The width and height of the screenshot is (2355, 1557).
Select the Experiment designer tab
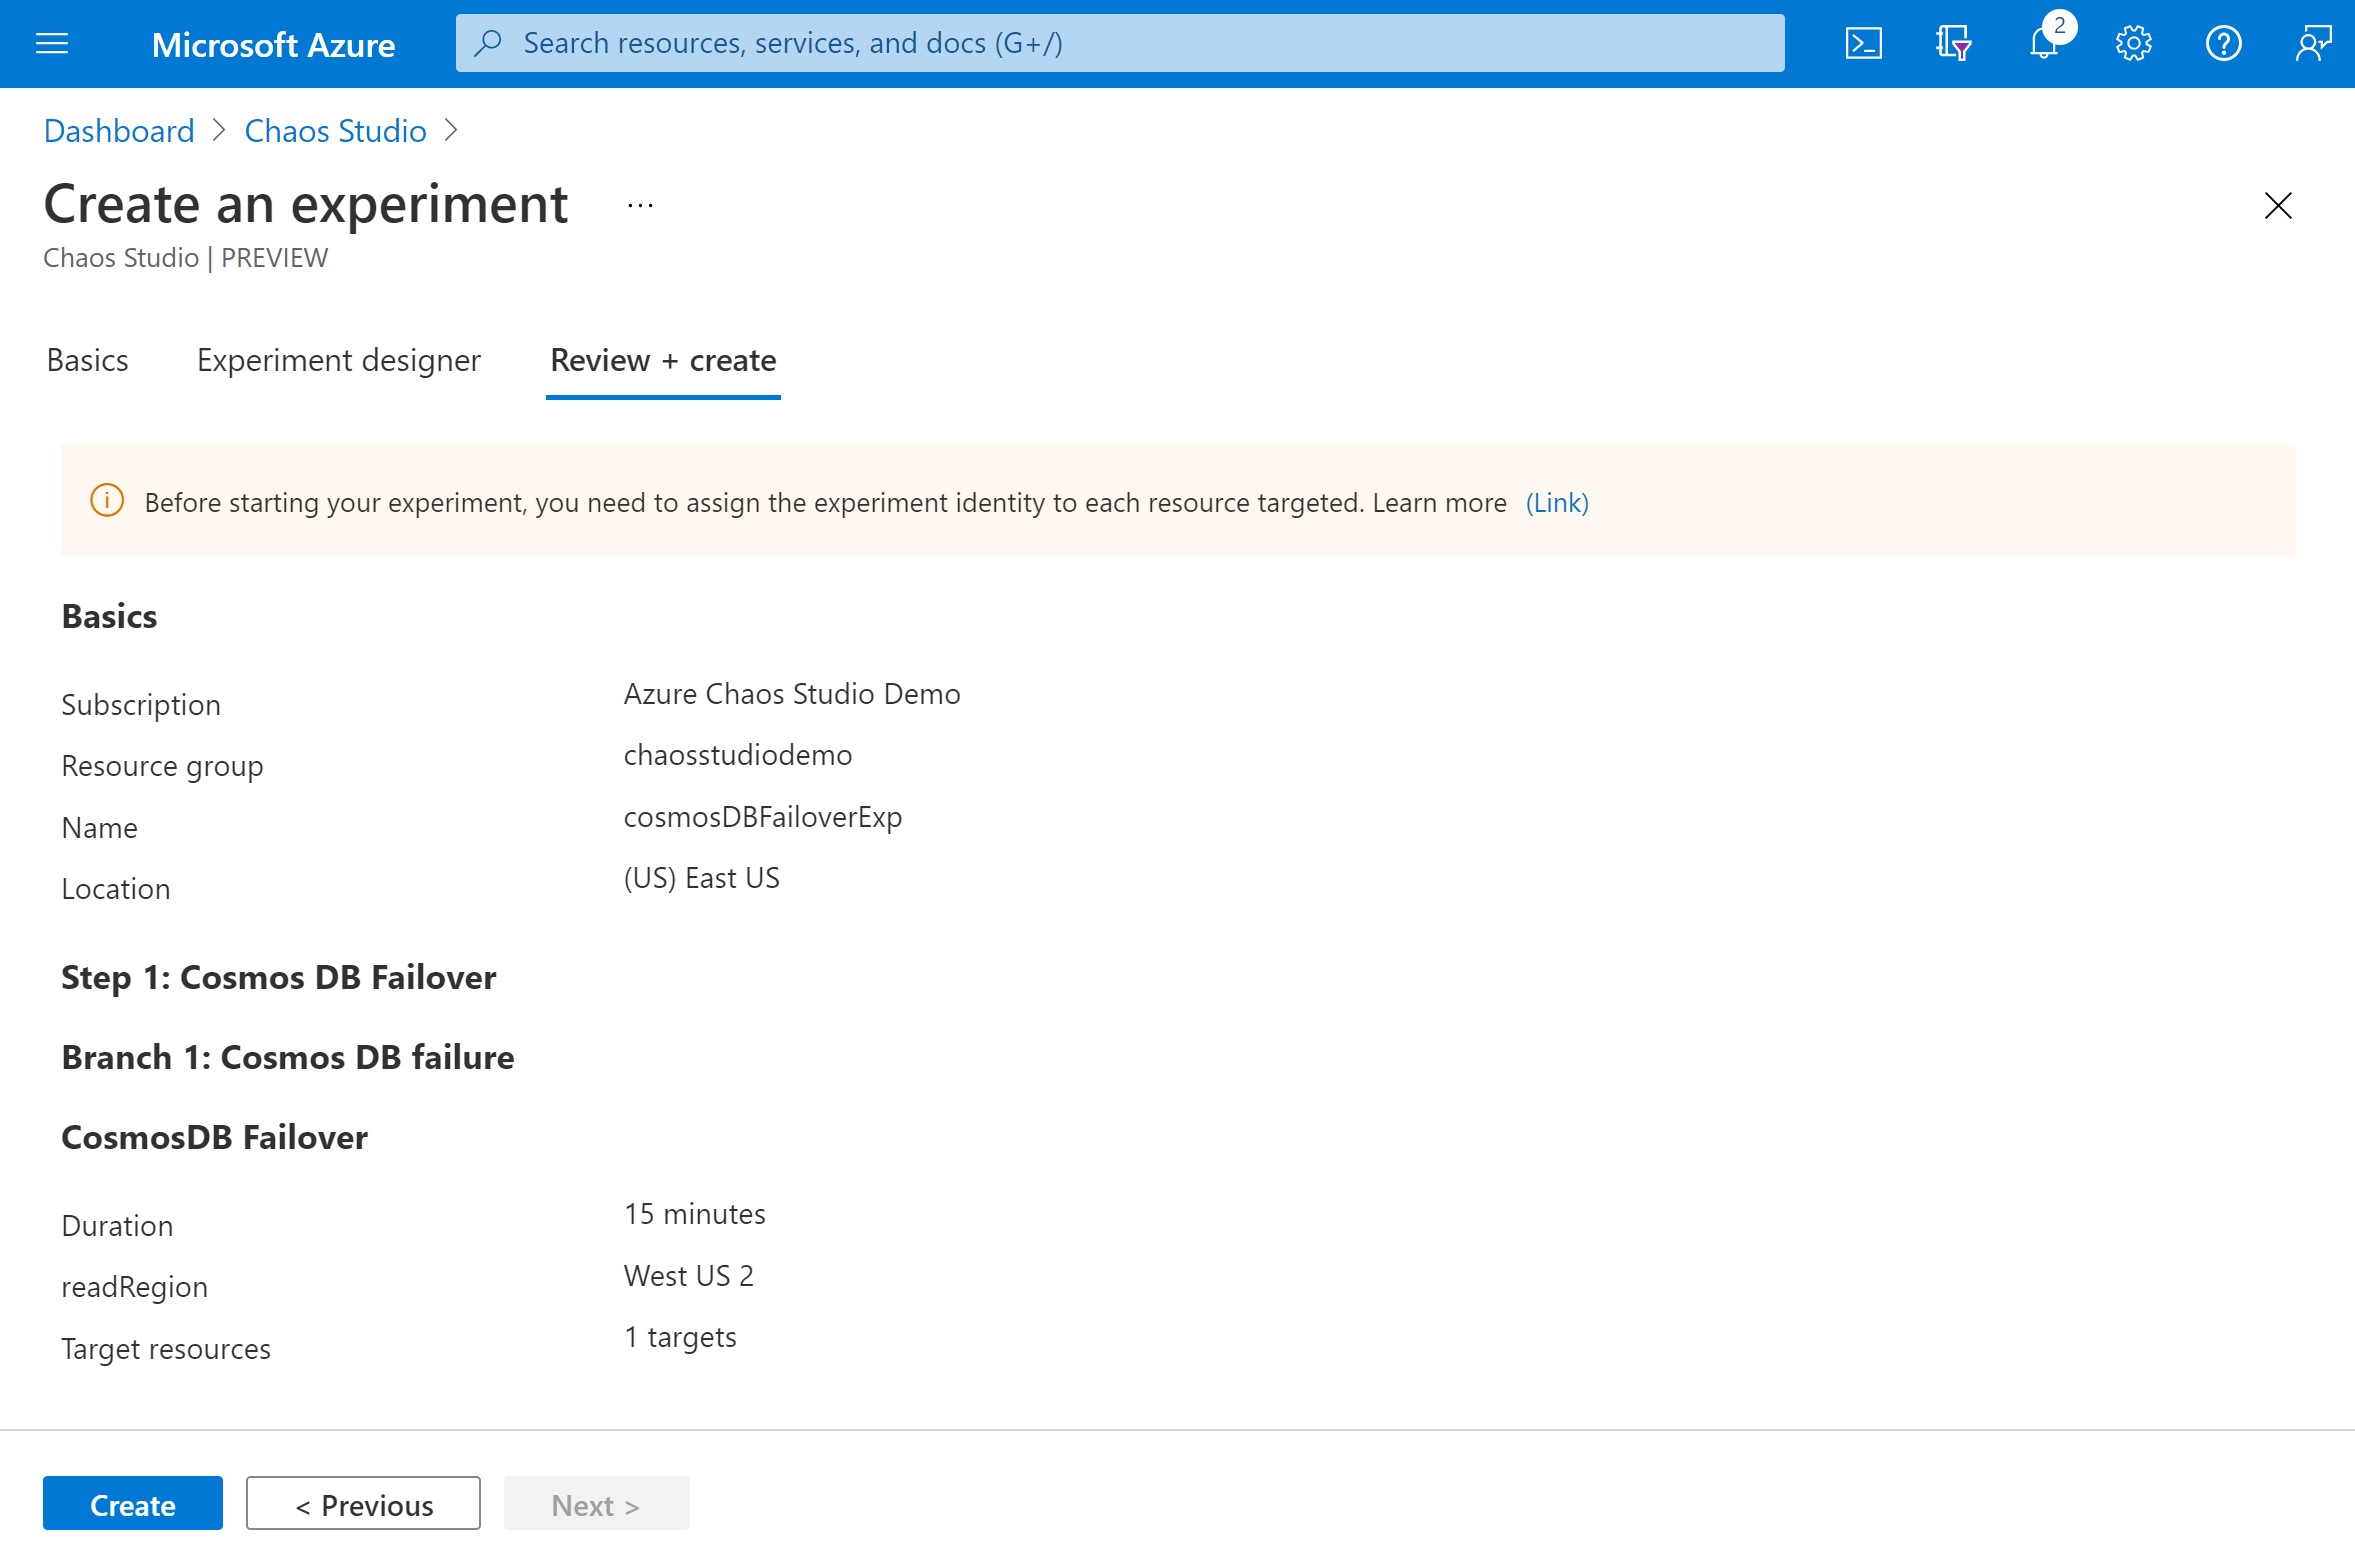point(339,360)
